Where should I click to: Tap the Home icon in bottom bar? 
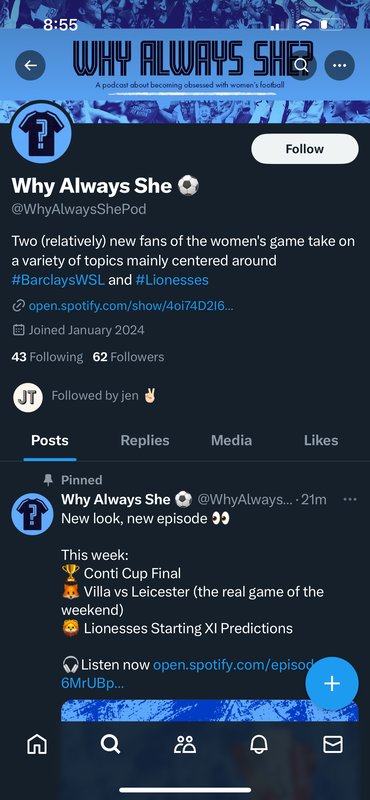click(37, 744)
